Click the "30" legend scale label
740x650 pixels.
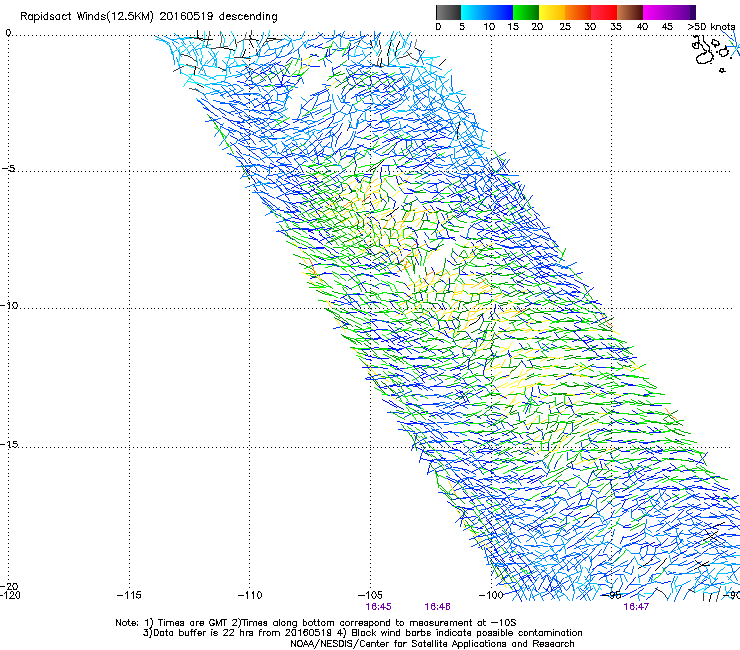[590, 27]
